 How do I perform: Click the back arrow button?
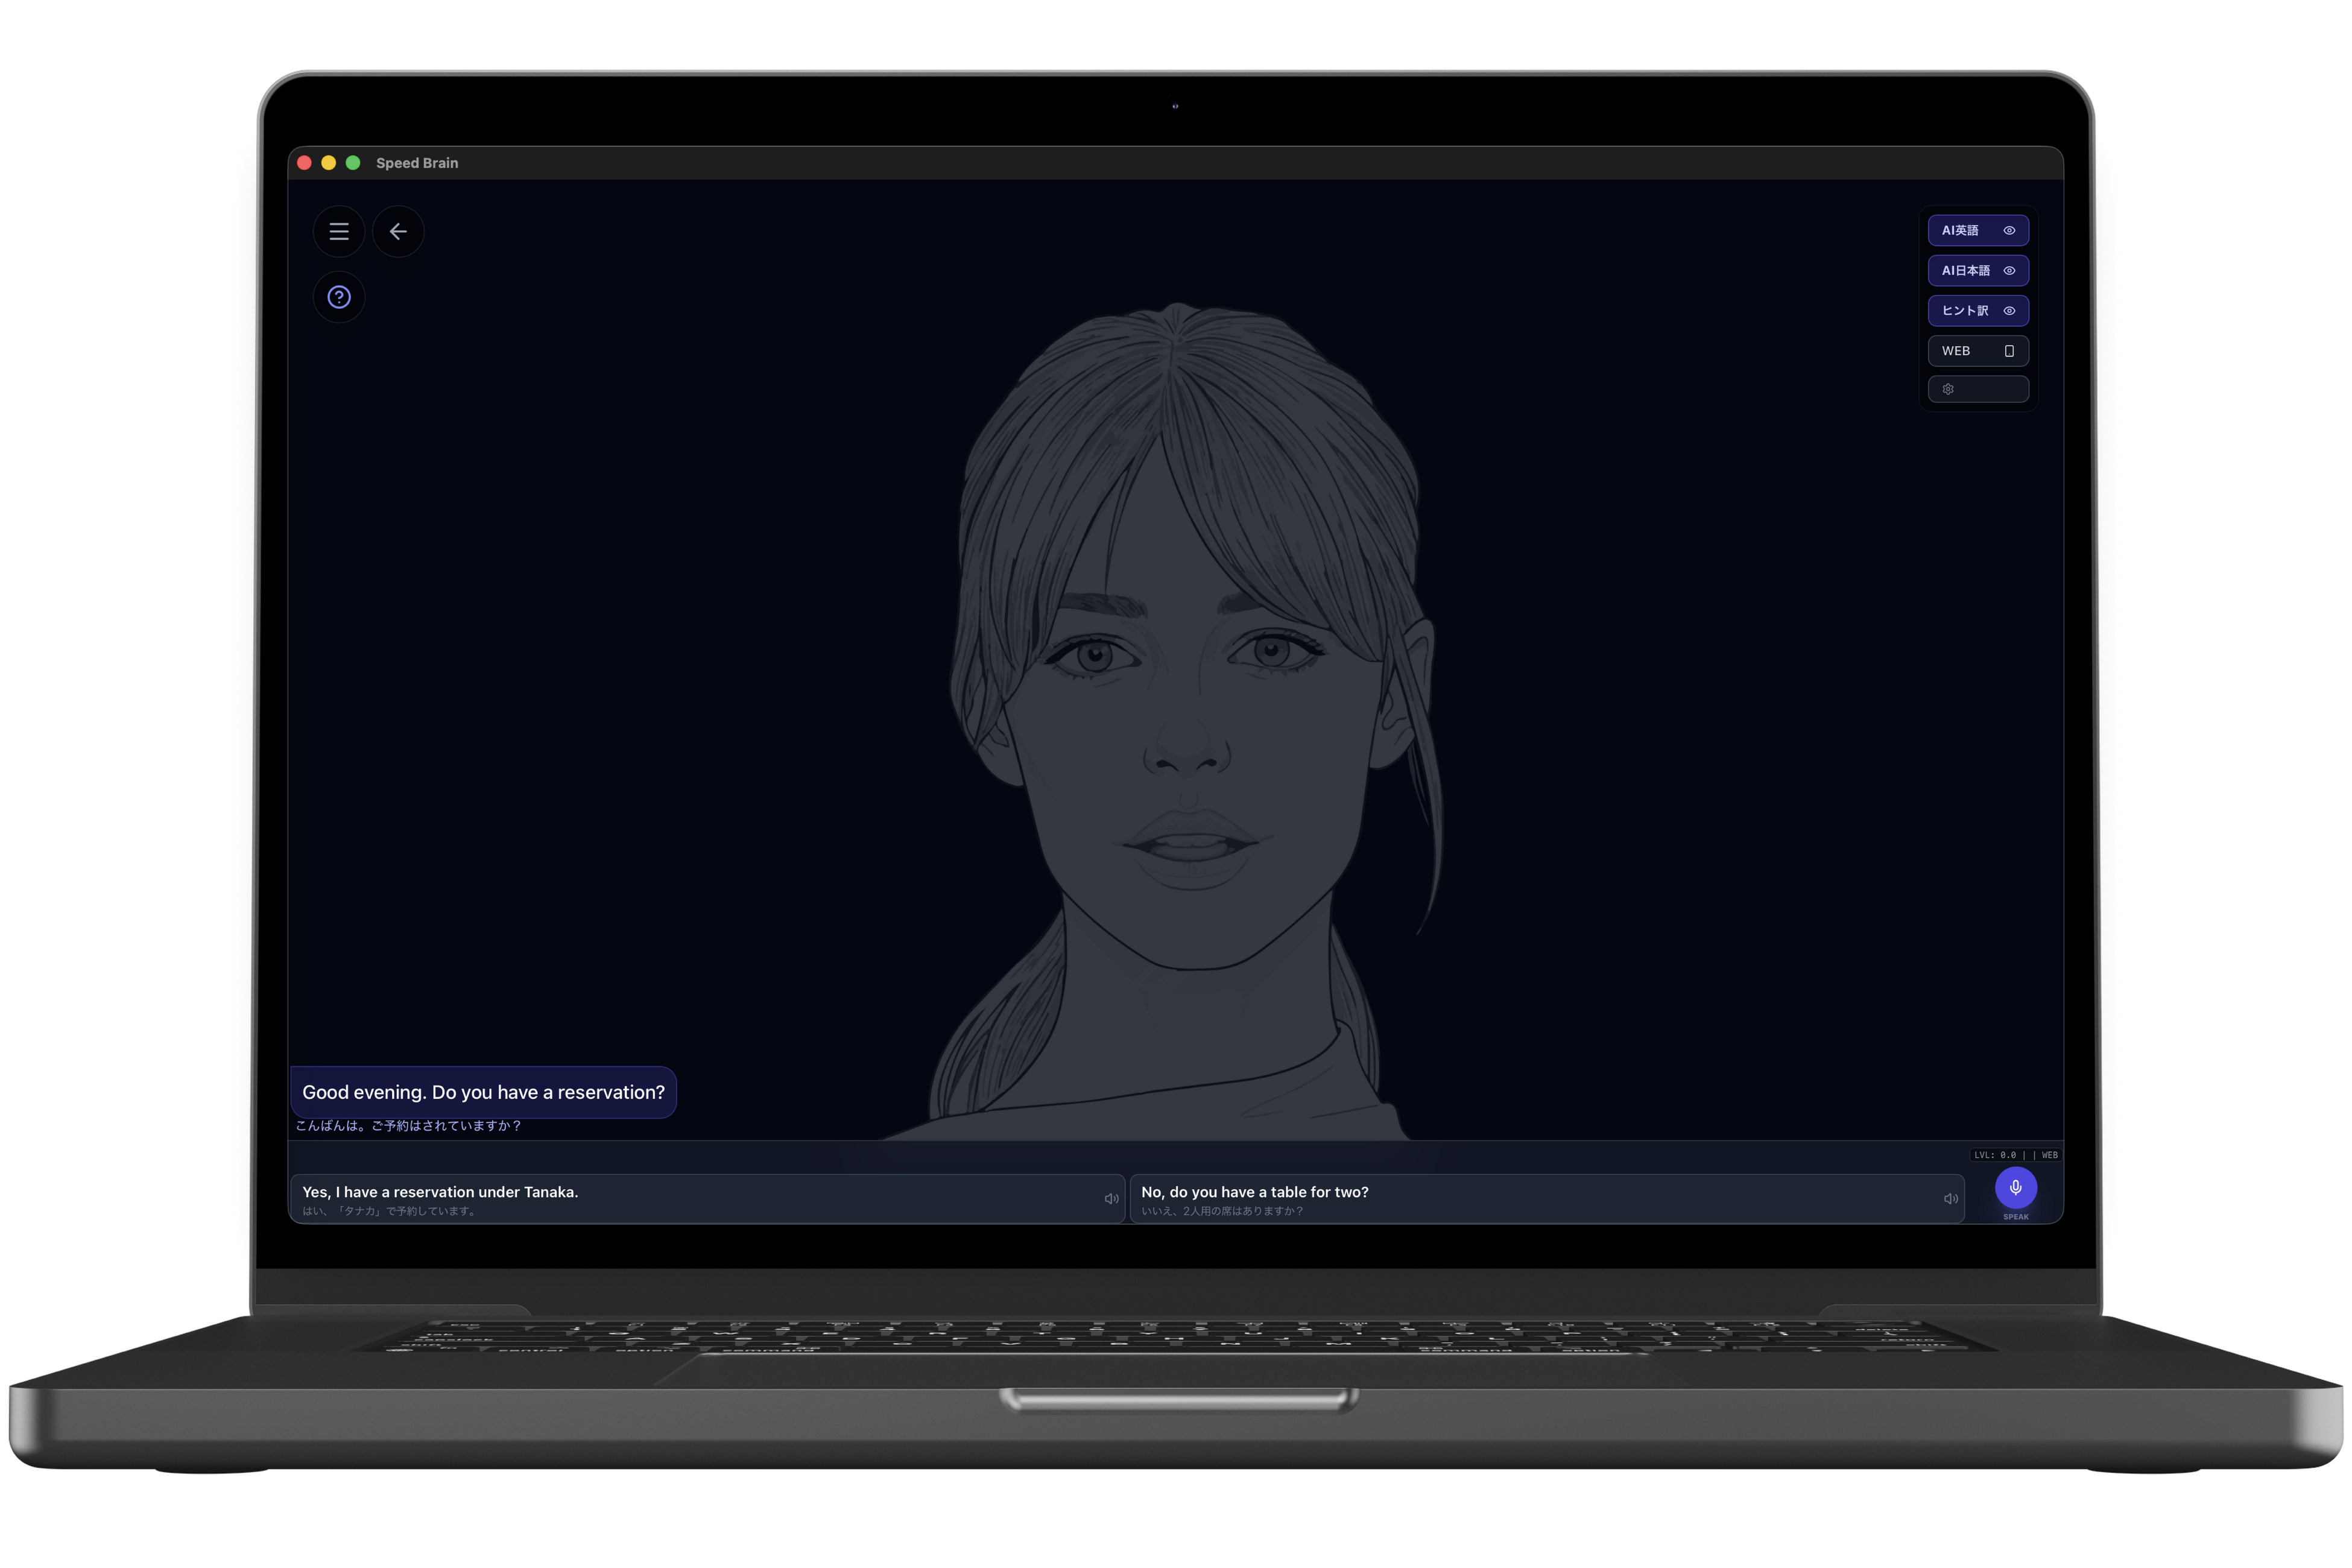pos(398,231)
